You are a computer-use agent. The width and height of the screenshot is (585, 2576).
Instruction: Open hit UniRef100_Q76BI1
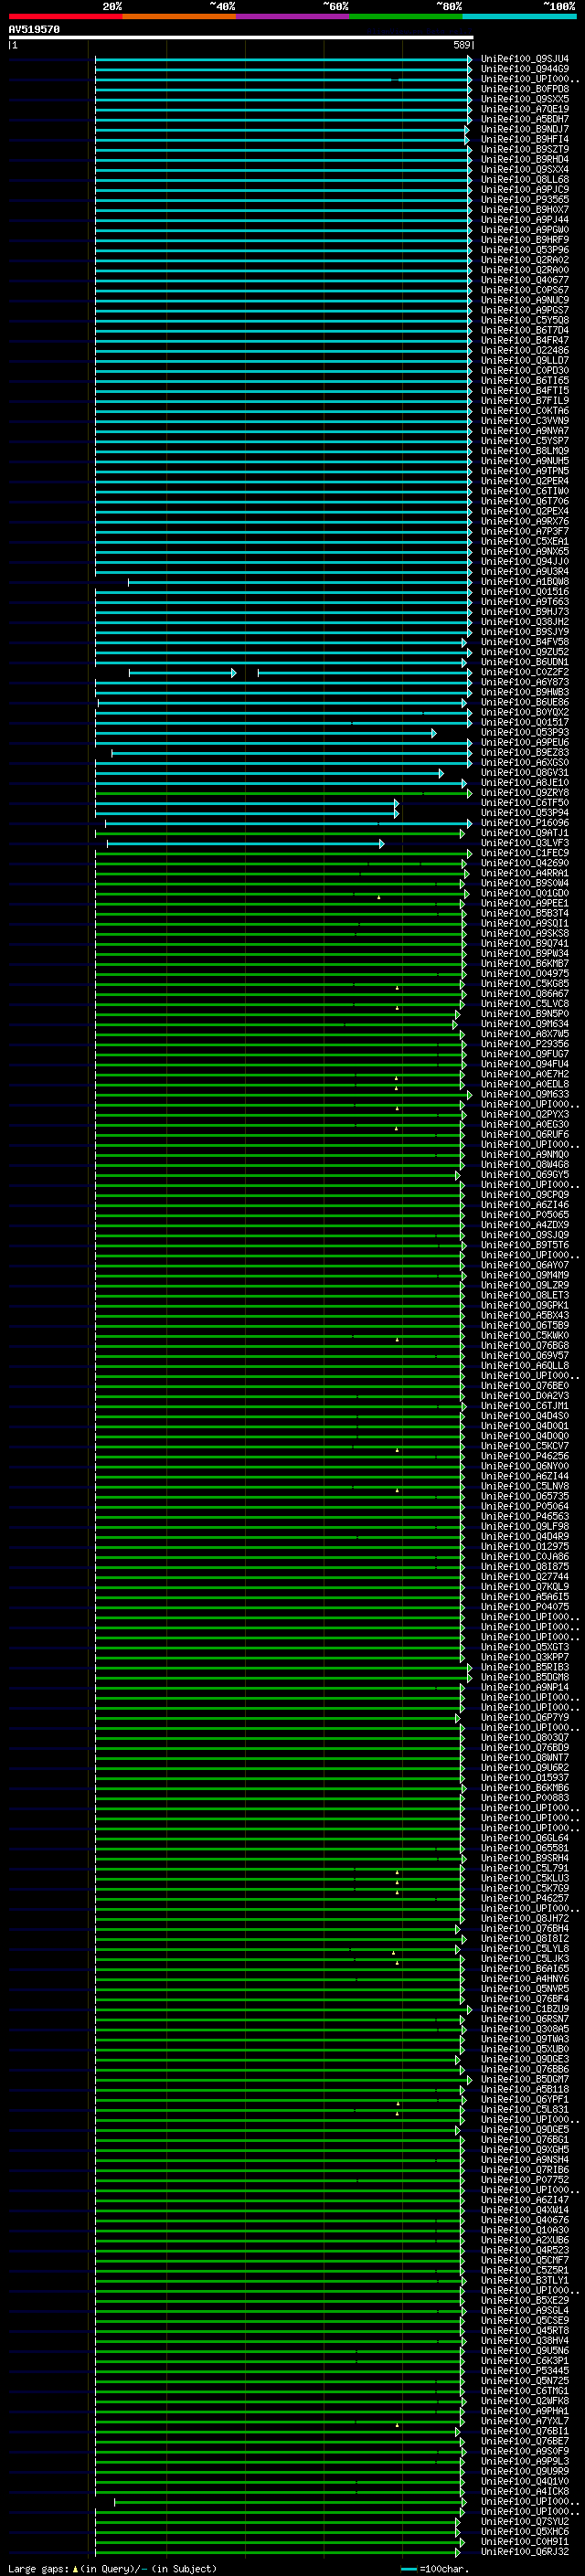(x=525, y=2431)
